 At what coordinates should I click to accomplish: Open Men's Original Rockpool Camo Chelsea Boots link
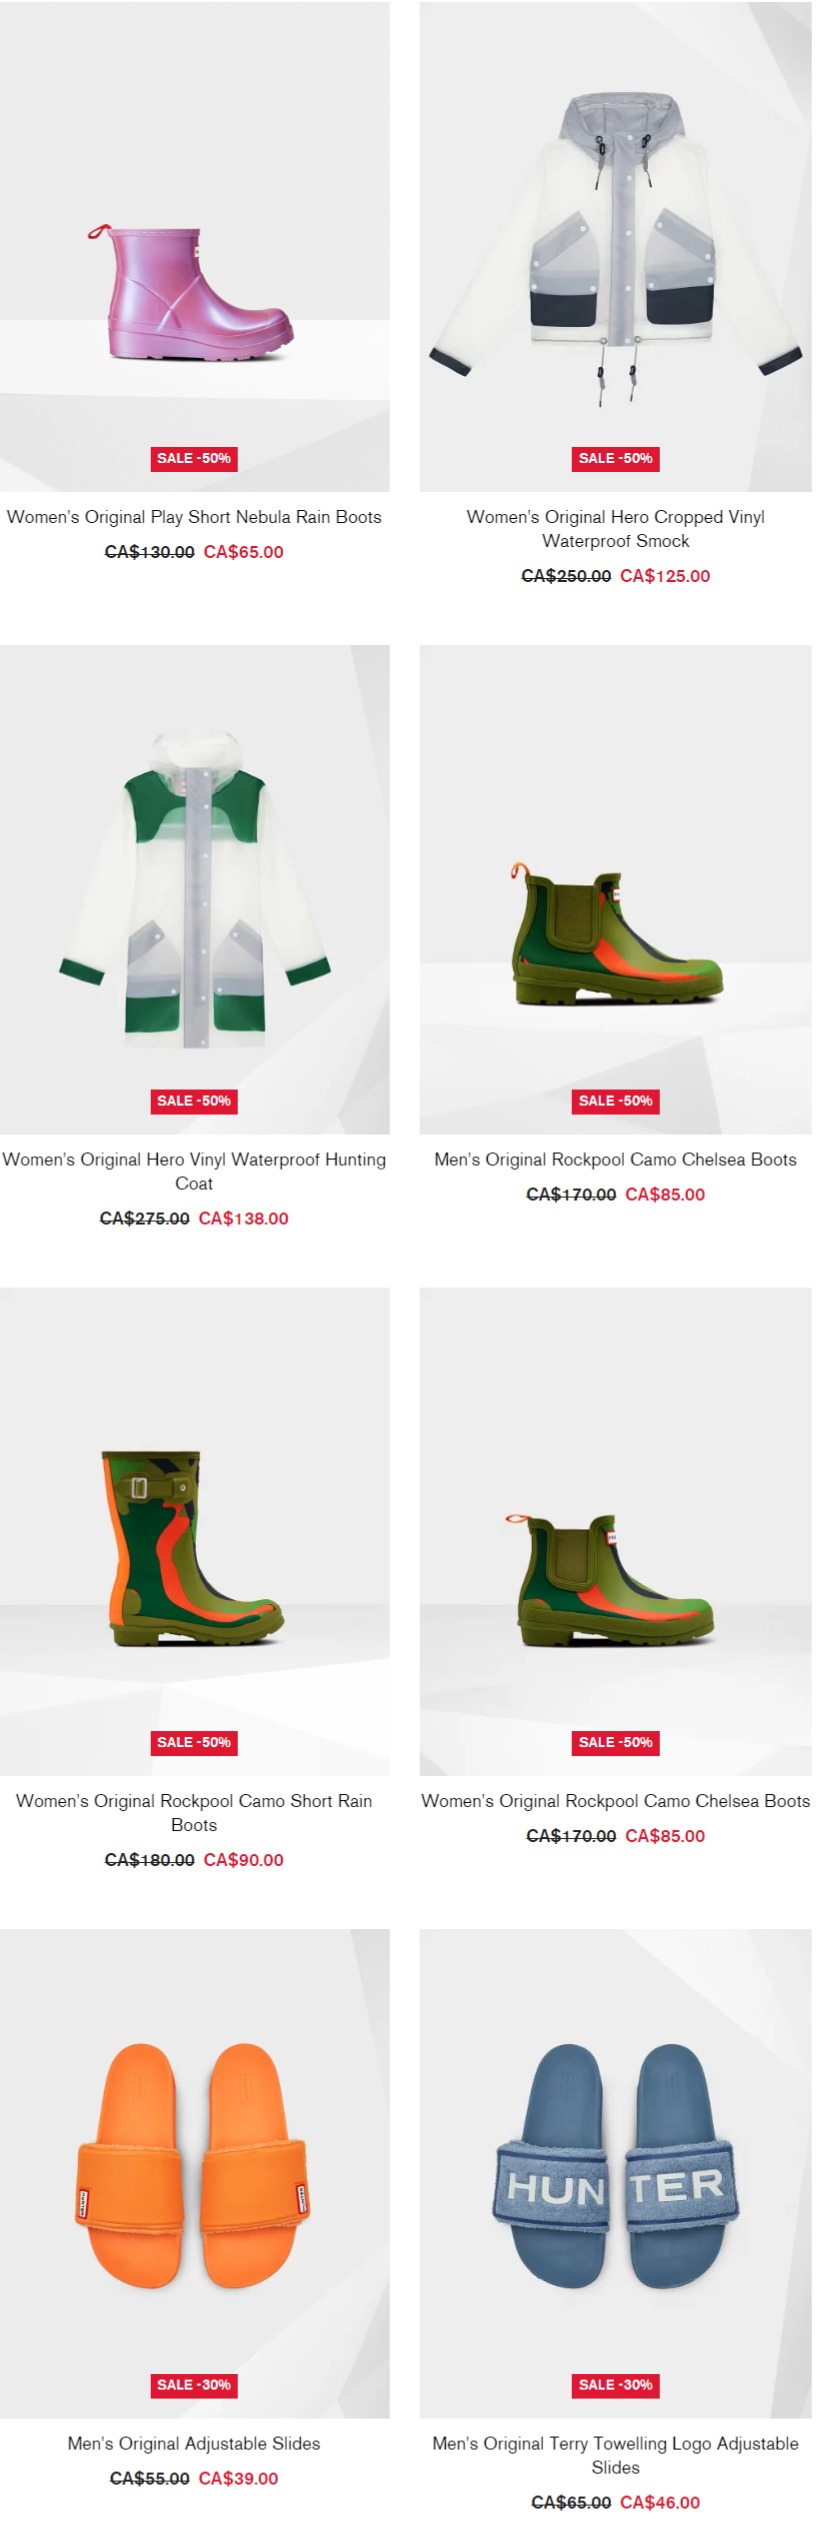click(x=615, y=1159)
